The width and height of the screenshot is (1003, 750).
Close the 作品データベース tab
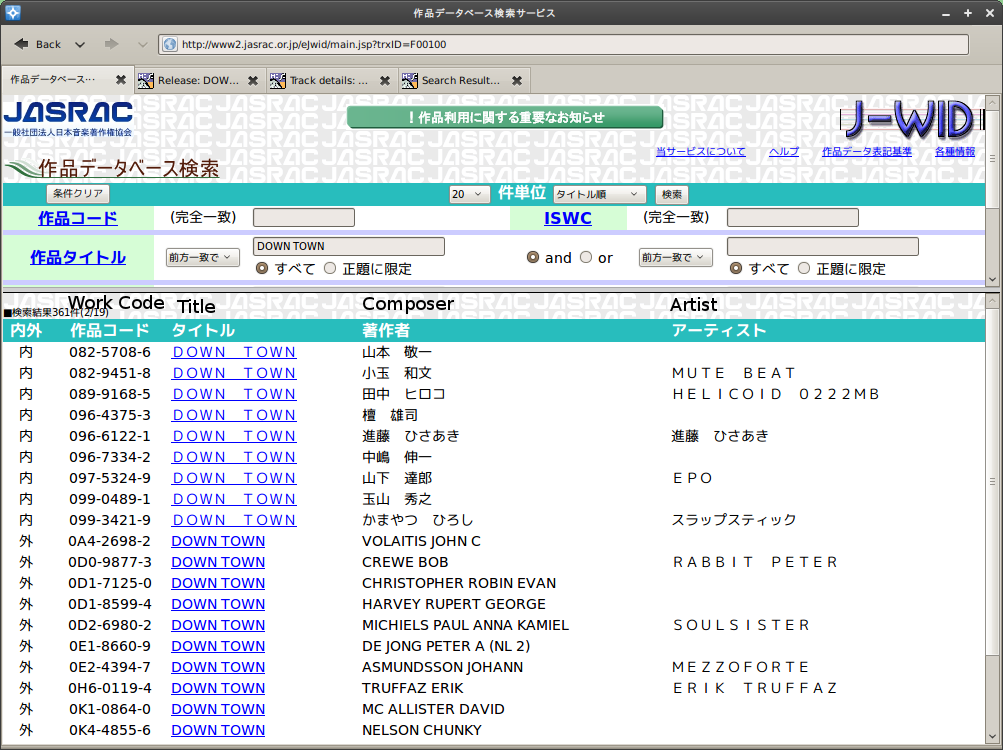click(120, 80)
